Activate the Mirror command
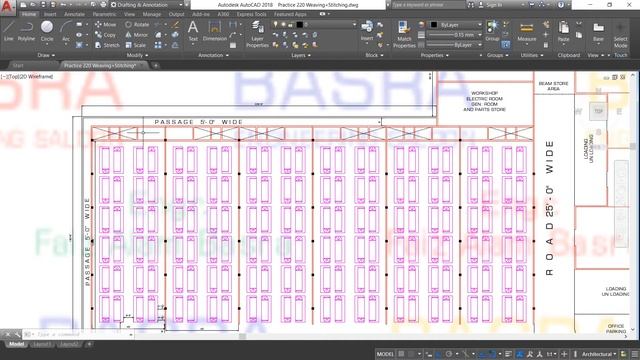Screen dimensions: 640x360 [137, 35]
